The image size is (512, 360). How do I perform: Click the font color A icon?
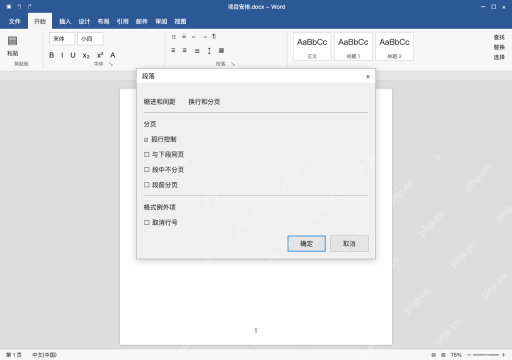pos(113,55)
